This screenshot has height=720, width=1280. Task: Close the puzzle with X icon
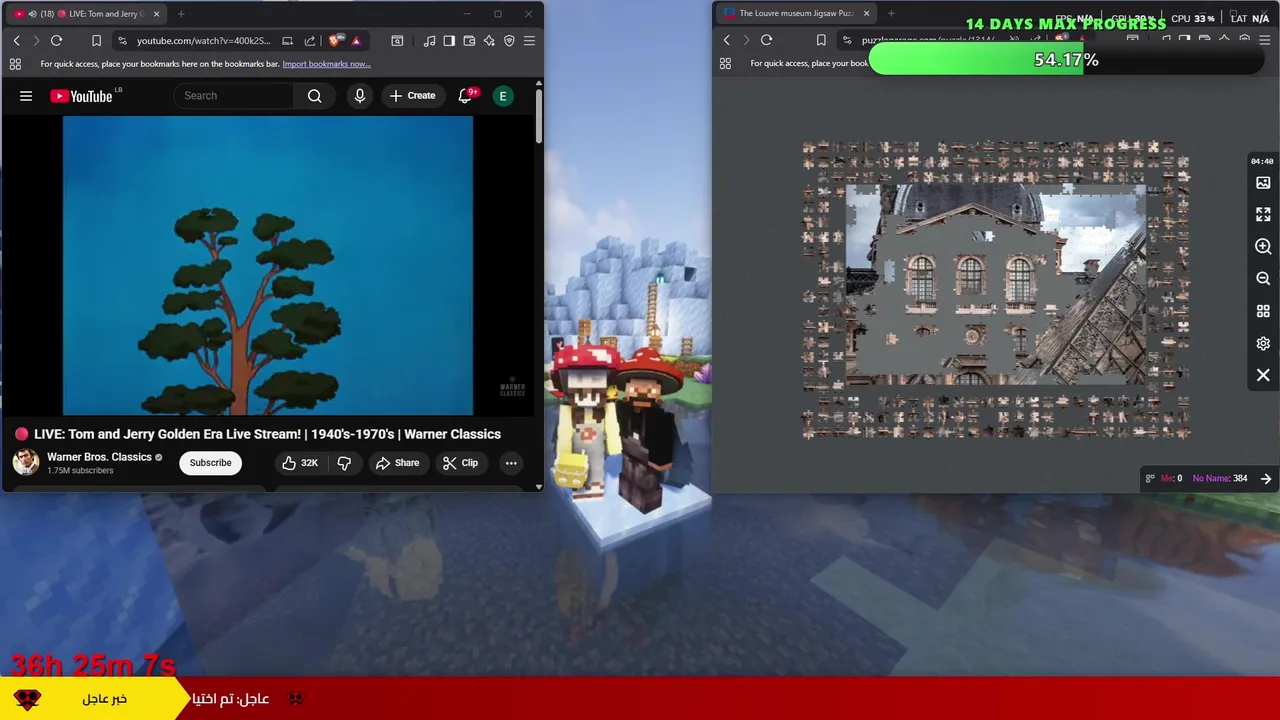click(x=1263, y=375)
